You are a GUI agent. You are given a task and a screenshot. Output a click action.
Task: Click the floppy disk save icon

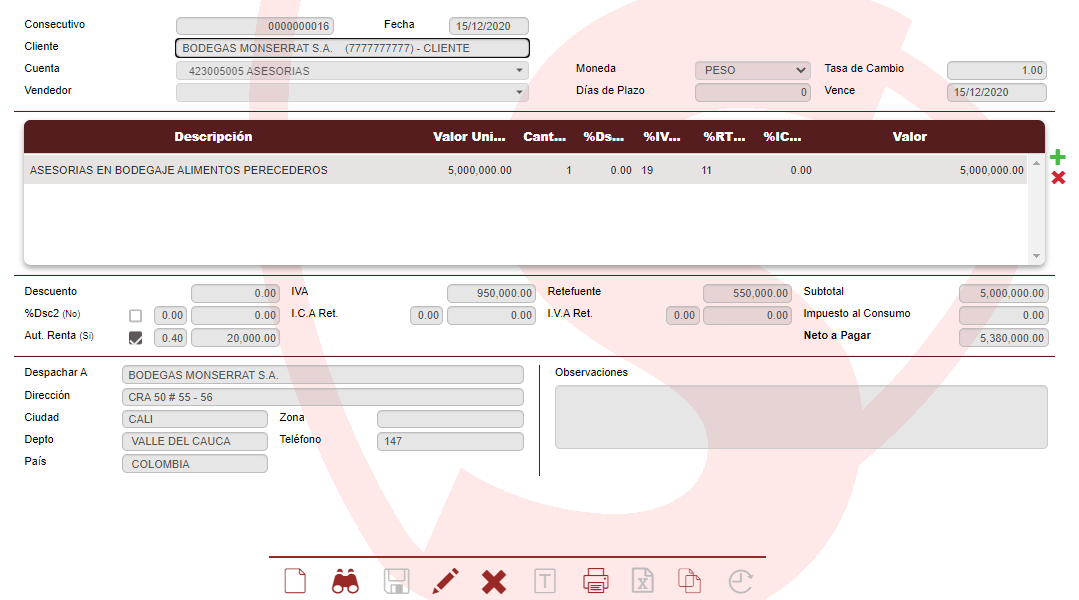[397, 581]
